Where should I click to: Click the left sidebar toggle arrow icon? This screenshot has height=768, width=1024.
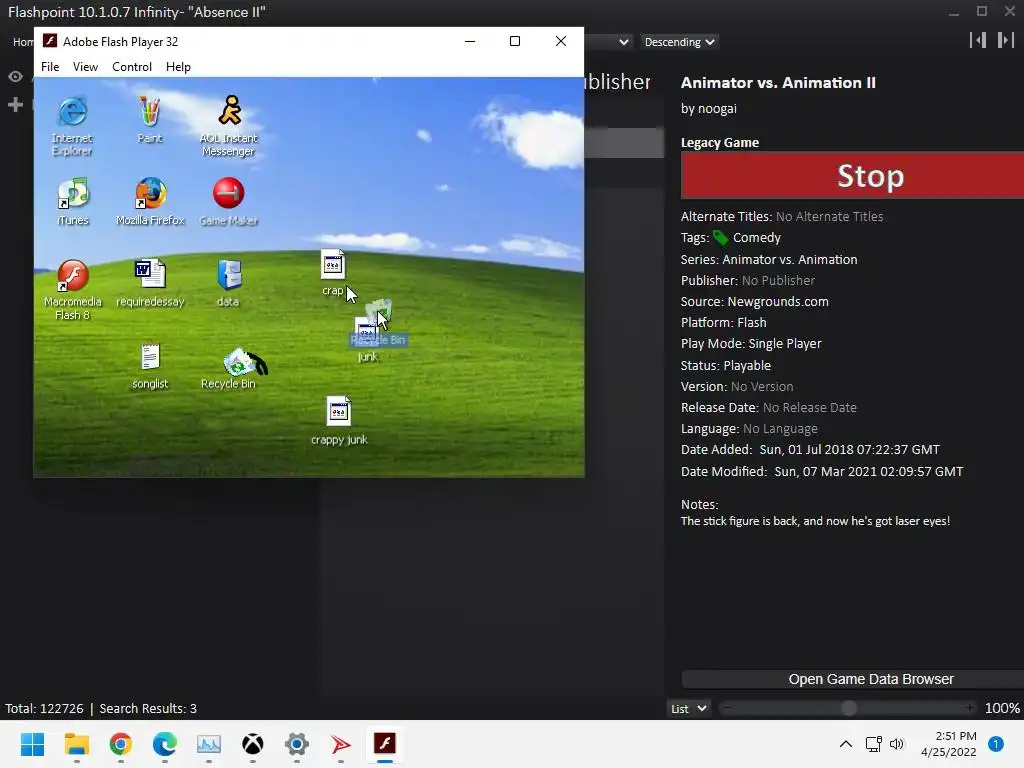pyautogui.click(x=978, y=40)
